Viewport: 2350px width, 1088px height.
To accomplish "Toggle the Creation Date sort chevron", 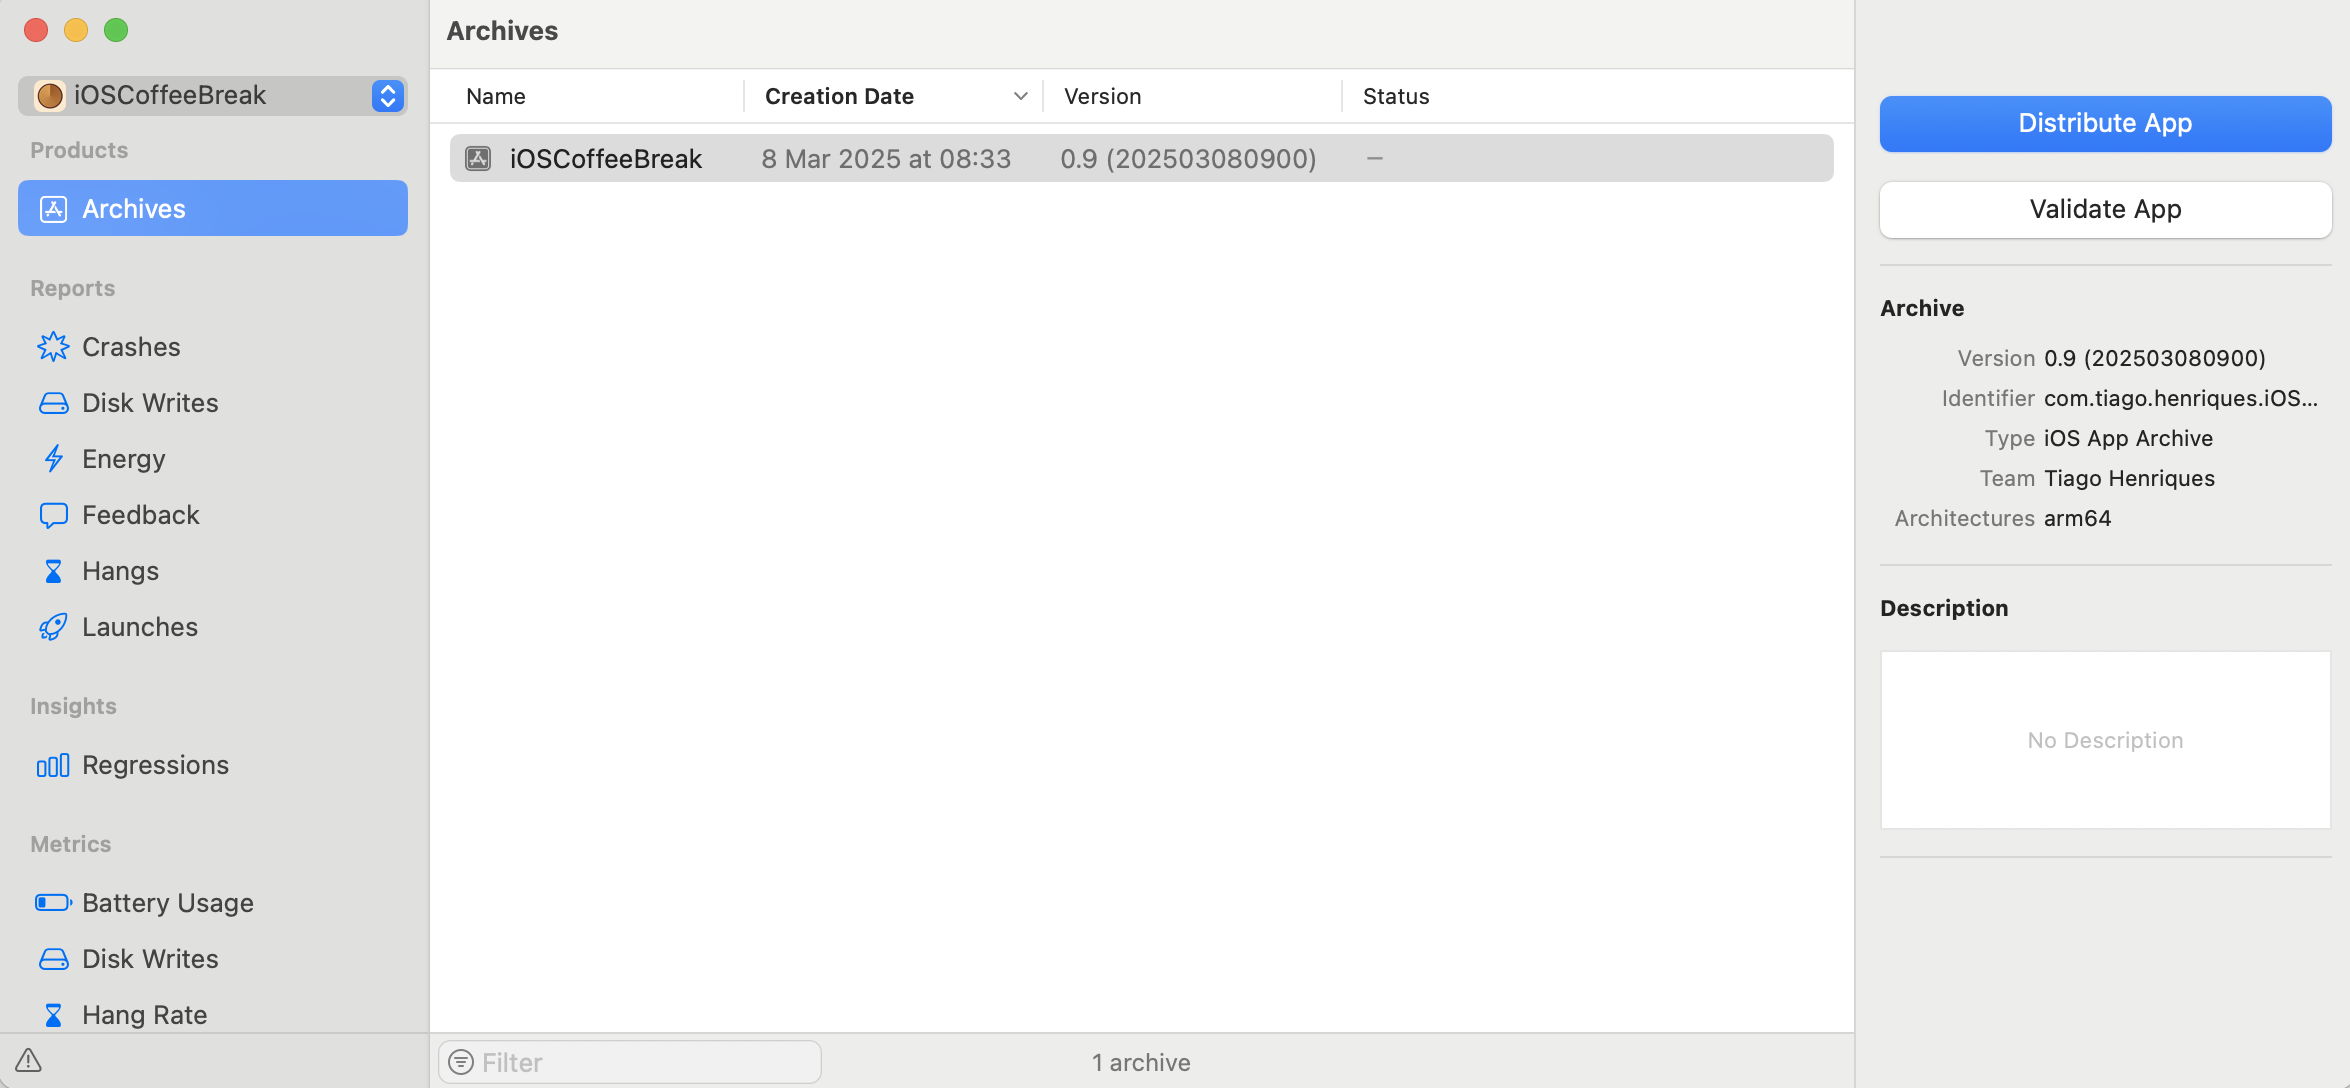I will tap(1020, 96).
